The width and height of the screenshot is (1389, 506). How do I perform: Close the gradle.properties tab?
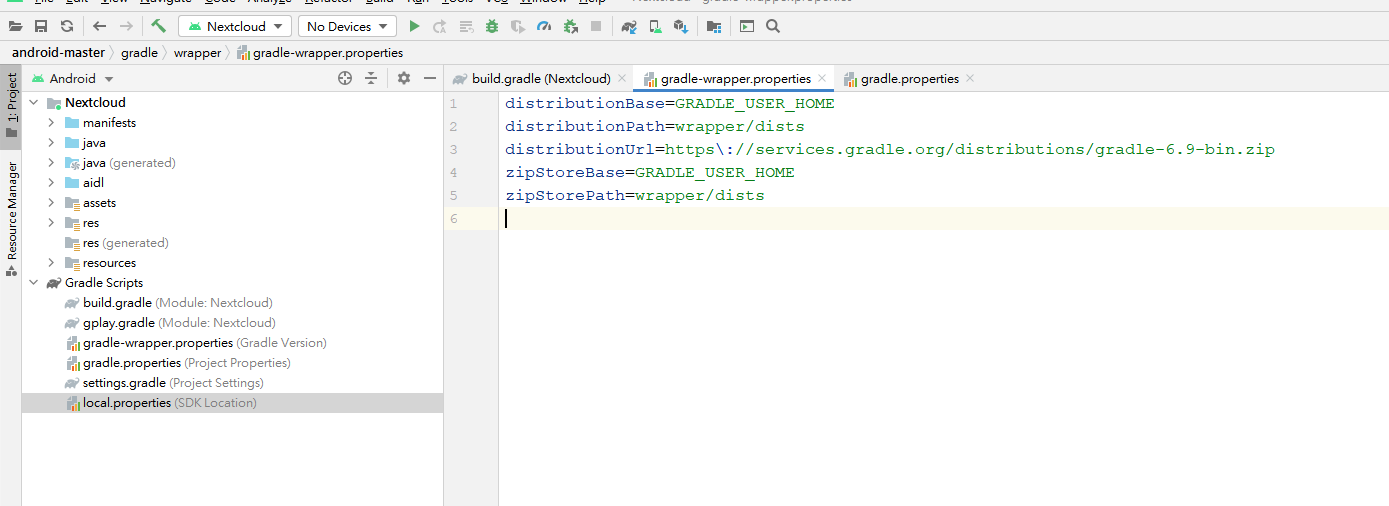pyautogui.click(x=970, y=78)
